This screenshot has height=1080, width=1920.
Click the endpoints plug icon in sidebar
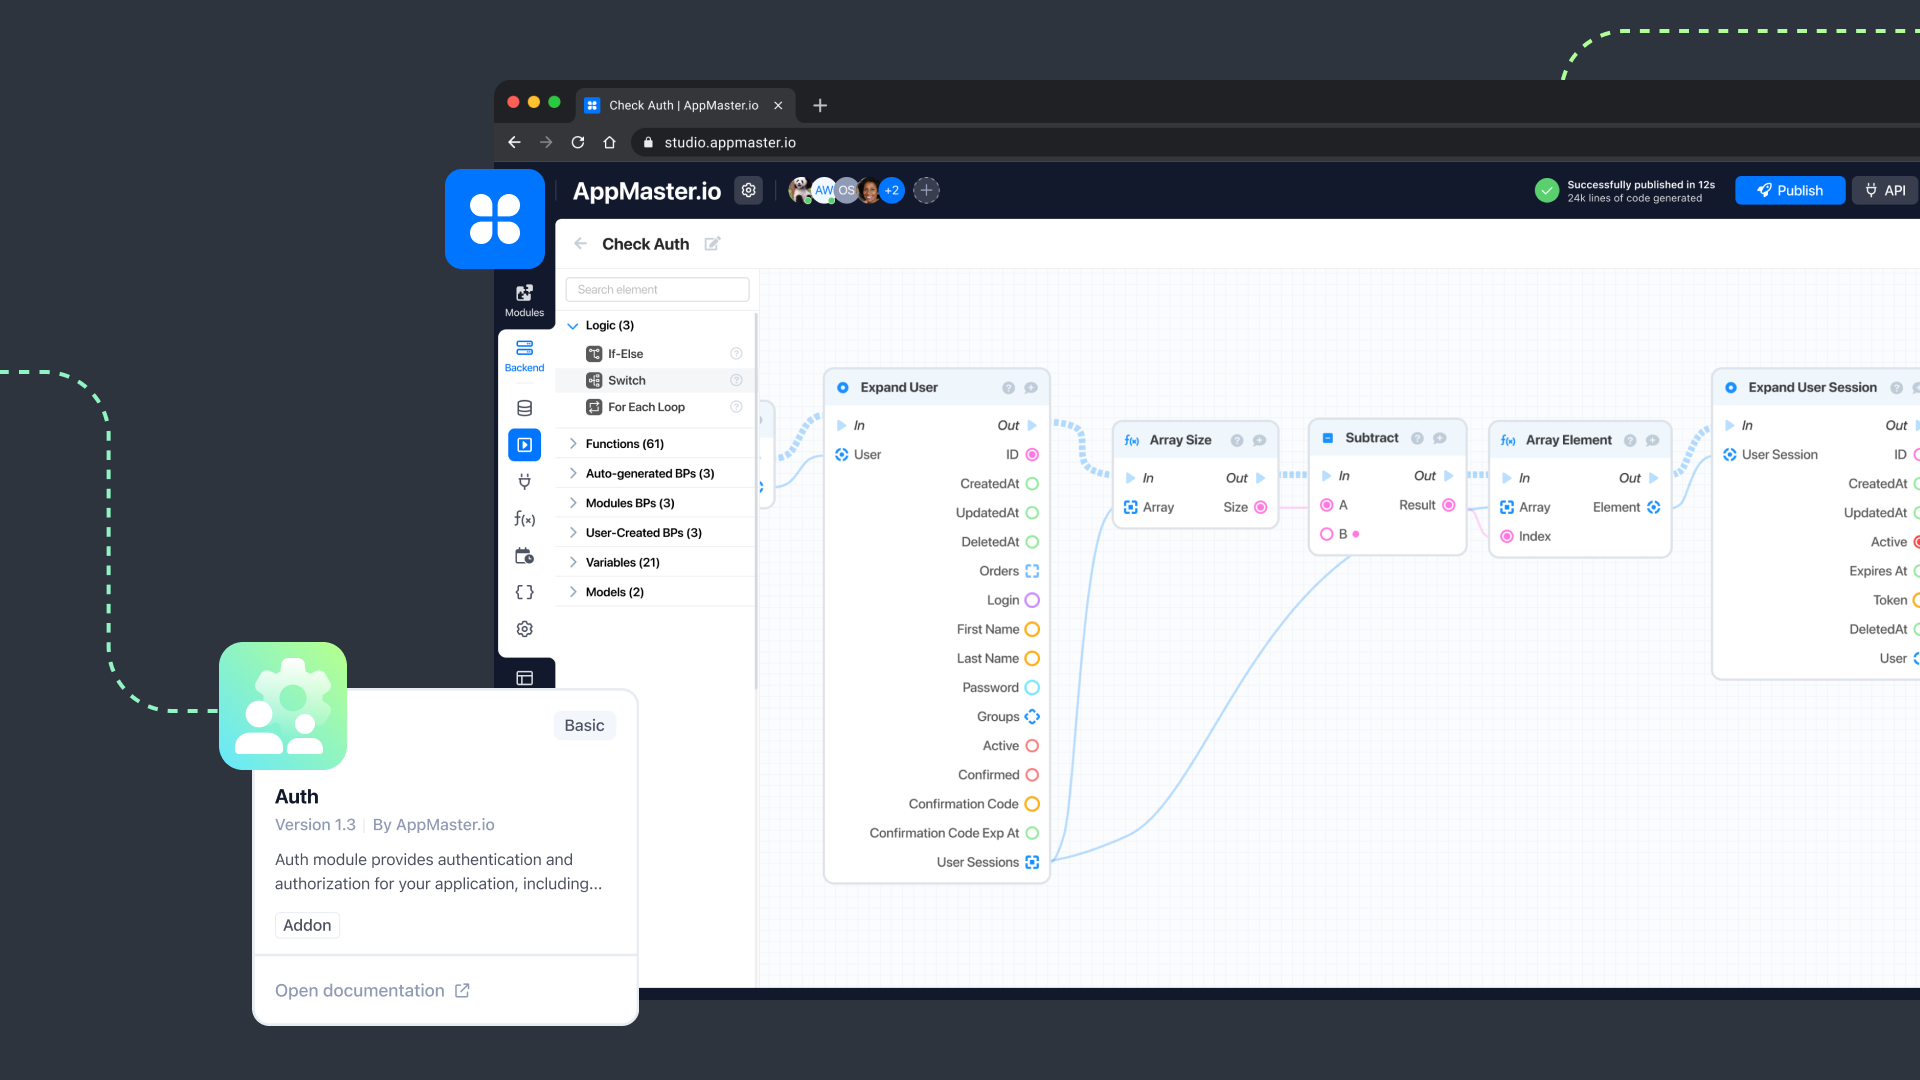[524, 482]
